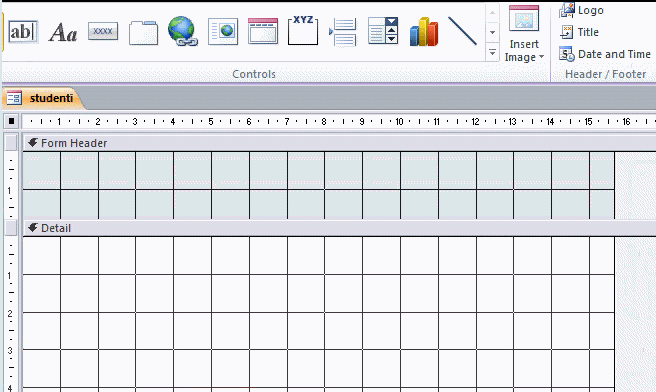Click the Date and Time icon
Image resolution: width=656 pixels, height=392 pixels.
pos(567,54)
